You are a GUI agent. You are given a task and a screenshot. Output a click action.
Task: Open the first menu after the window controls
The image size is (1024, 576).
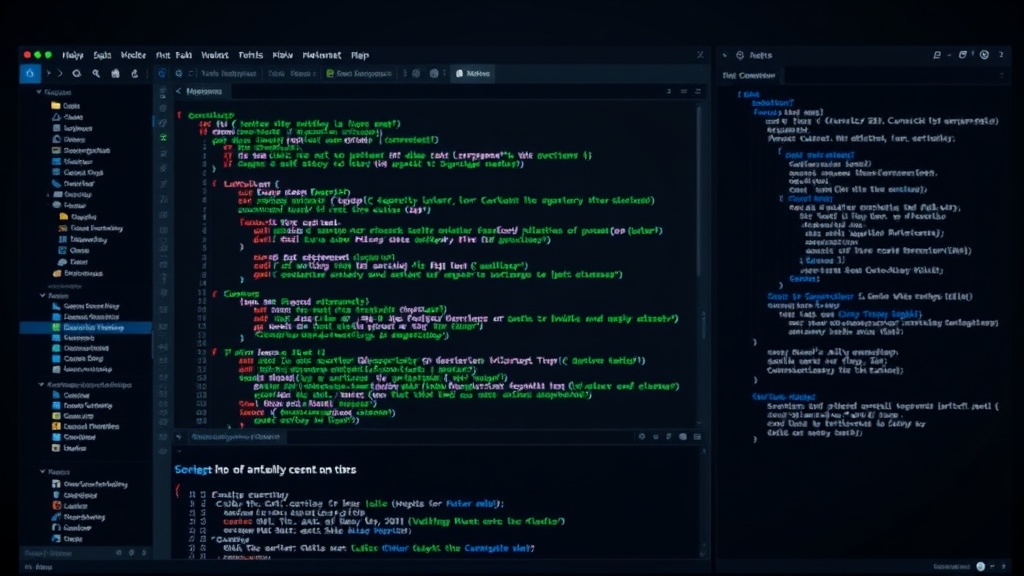(72, 56)
